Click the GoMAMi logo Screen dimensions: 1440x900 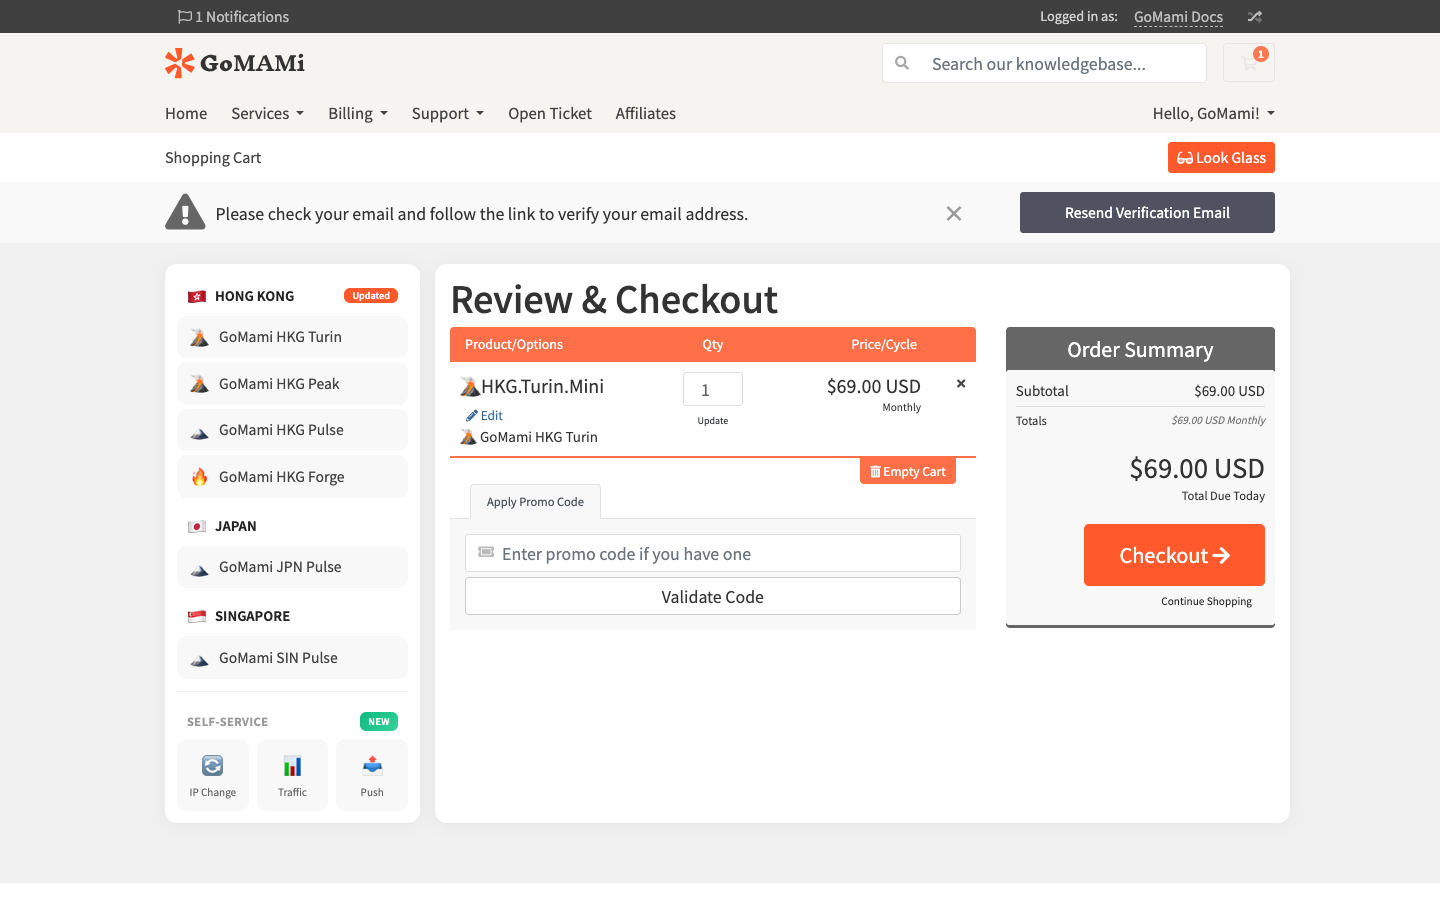click(x=235, y=63)
